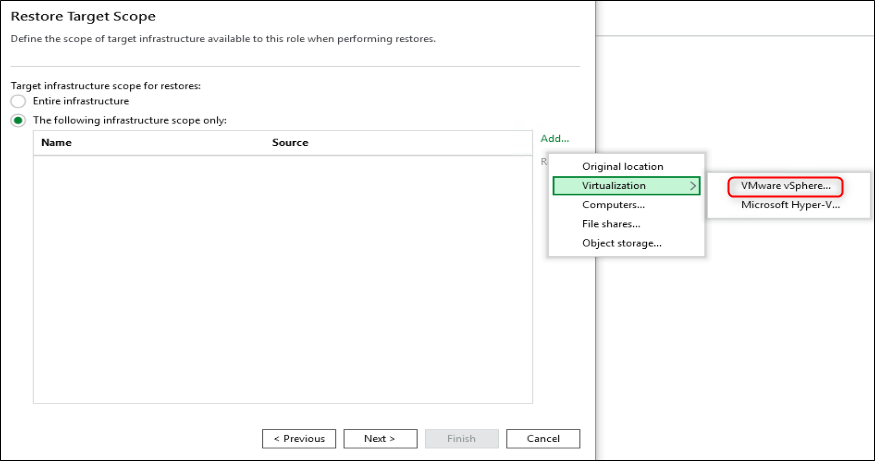
Task: Go back with the Previous button
Action: pos(299,439)
